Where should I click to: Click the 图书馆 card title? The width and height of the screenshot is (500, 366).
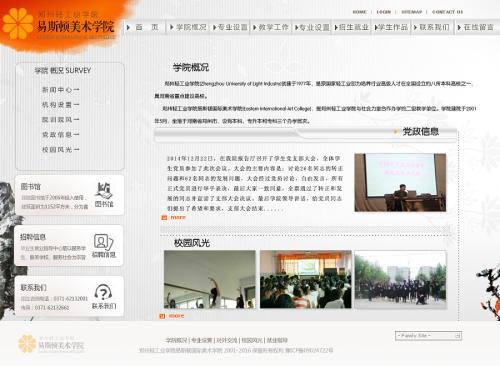pos(31,187)
